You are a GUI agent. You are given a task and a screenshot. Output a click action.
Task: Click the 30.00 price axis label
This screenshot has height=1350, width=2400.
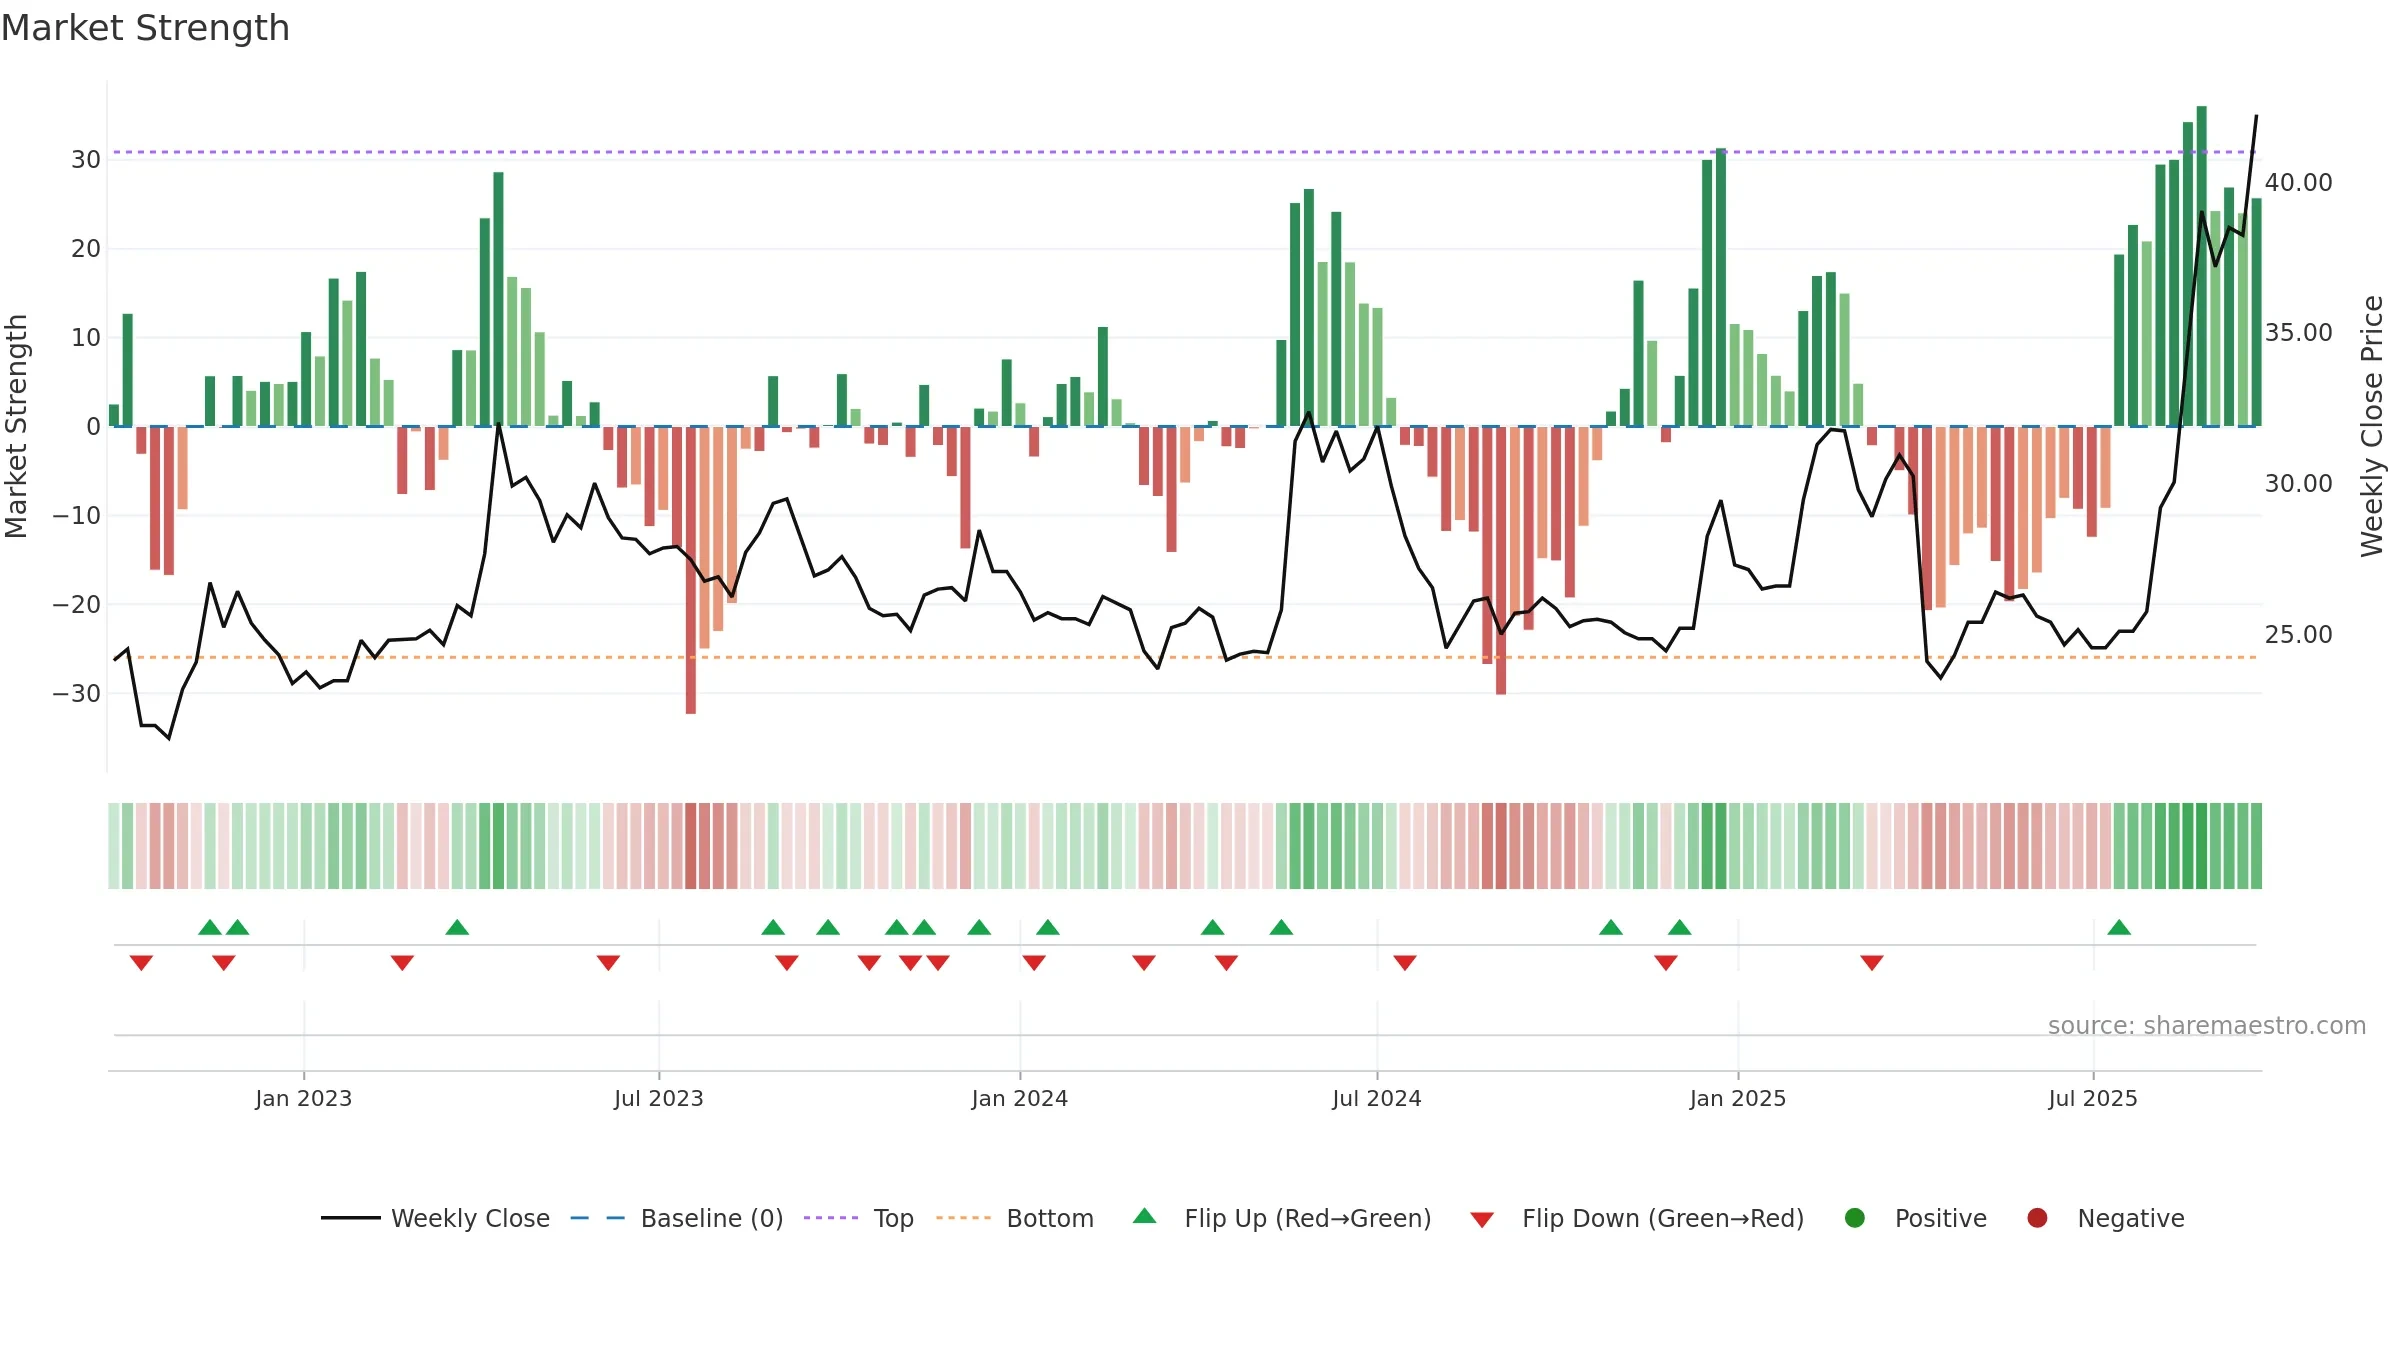point(2298,483)
